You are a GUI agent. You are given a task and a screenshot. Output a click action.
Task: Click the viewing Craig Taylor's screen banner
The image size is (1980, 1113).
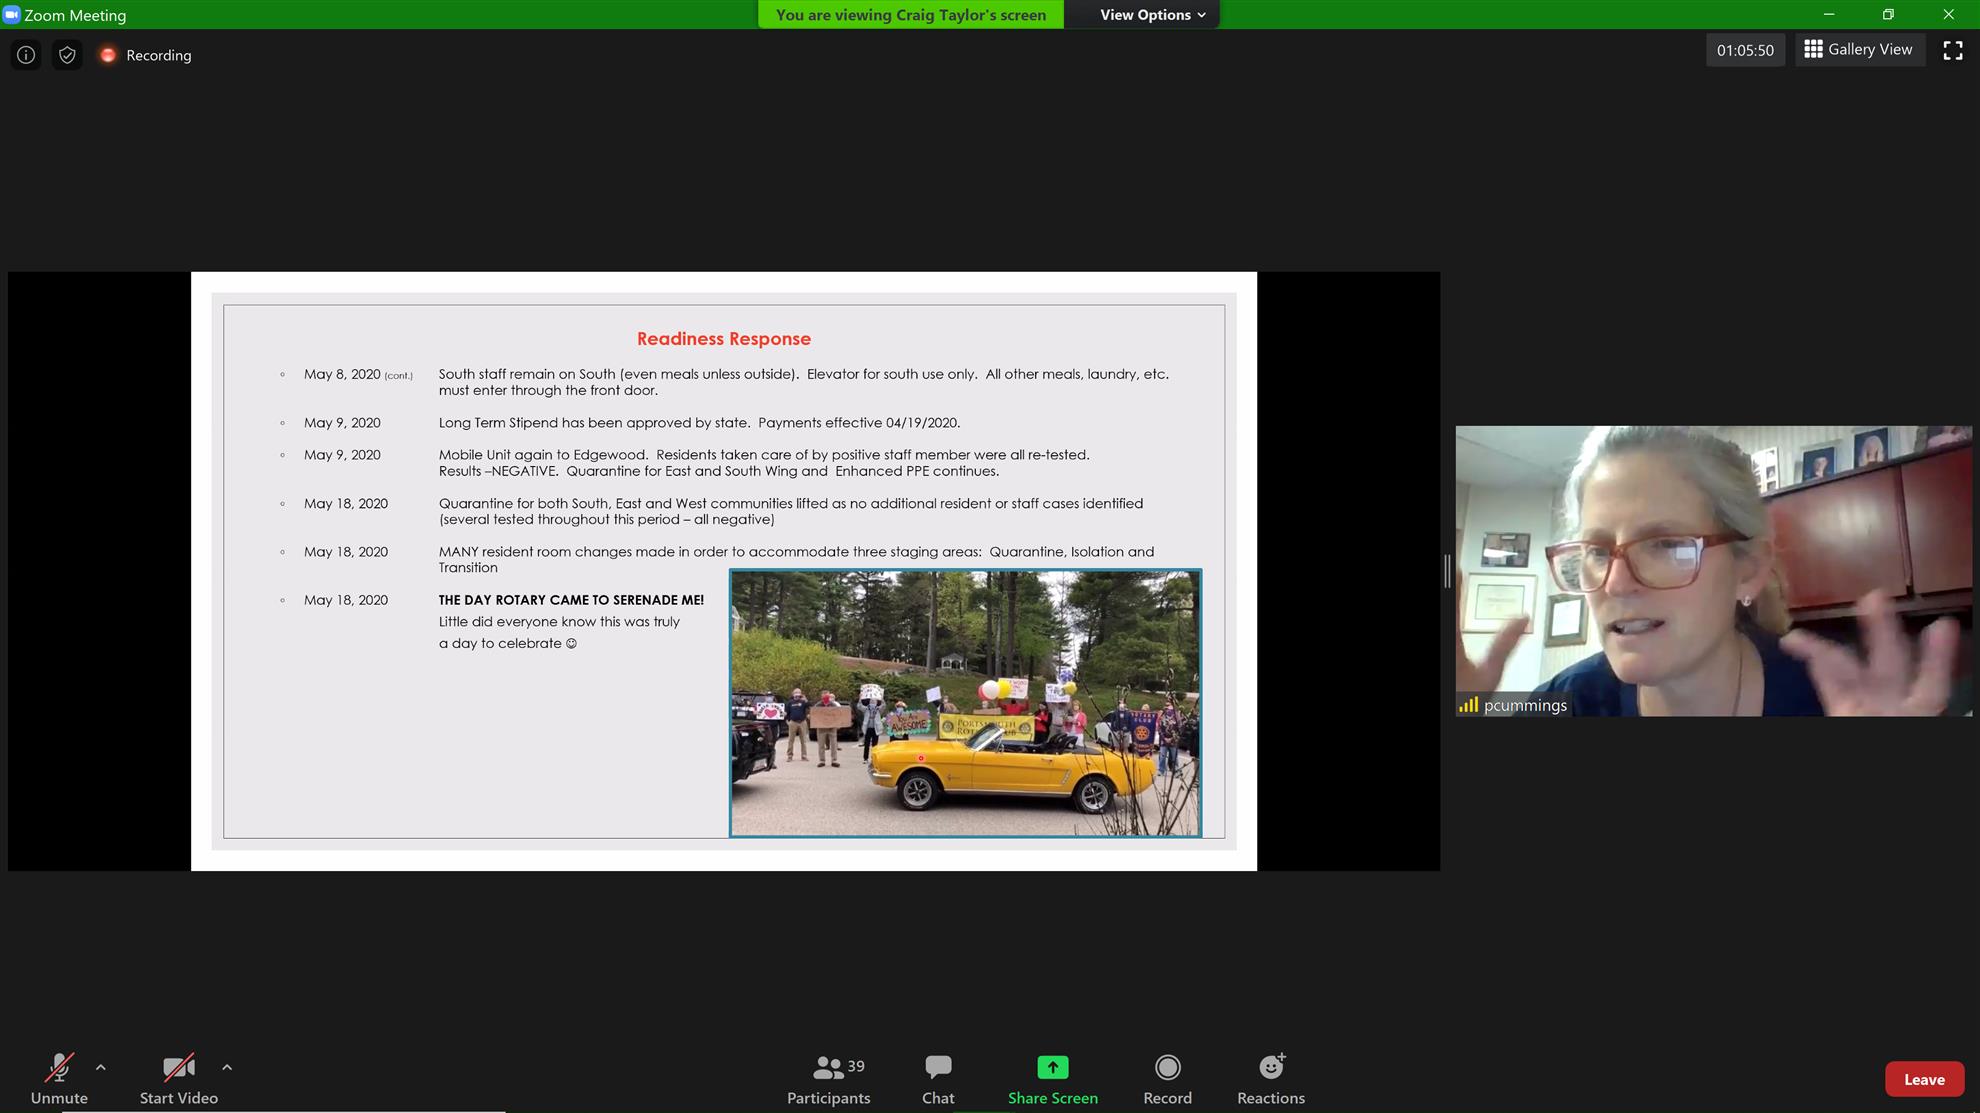click(910, 14)
